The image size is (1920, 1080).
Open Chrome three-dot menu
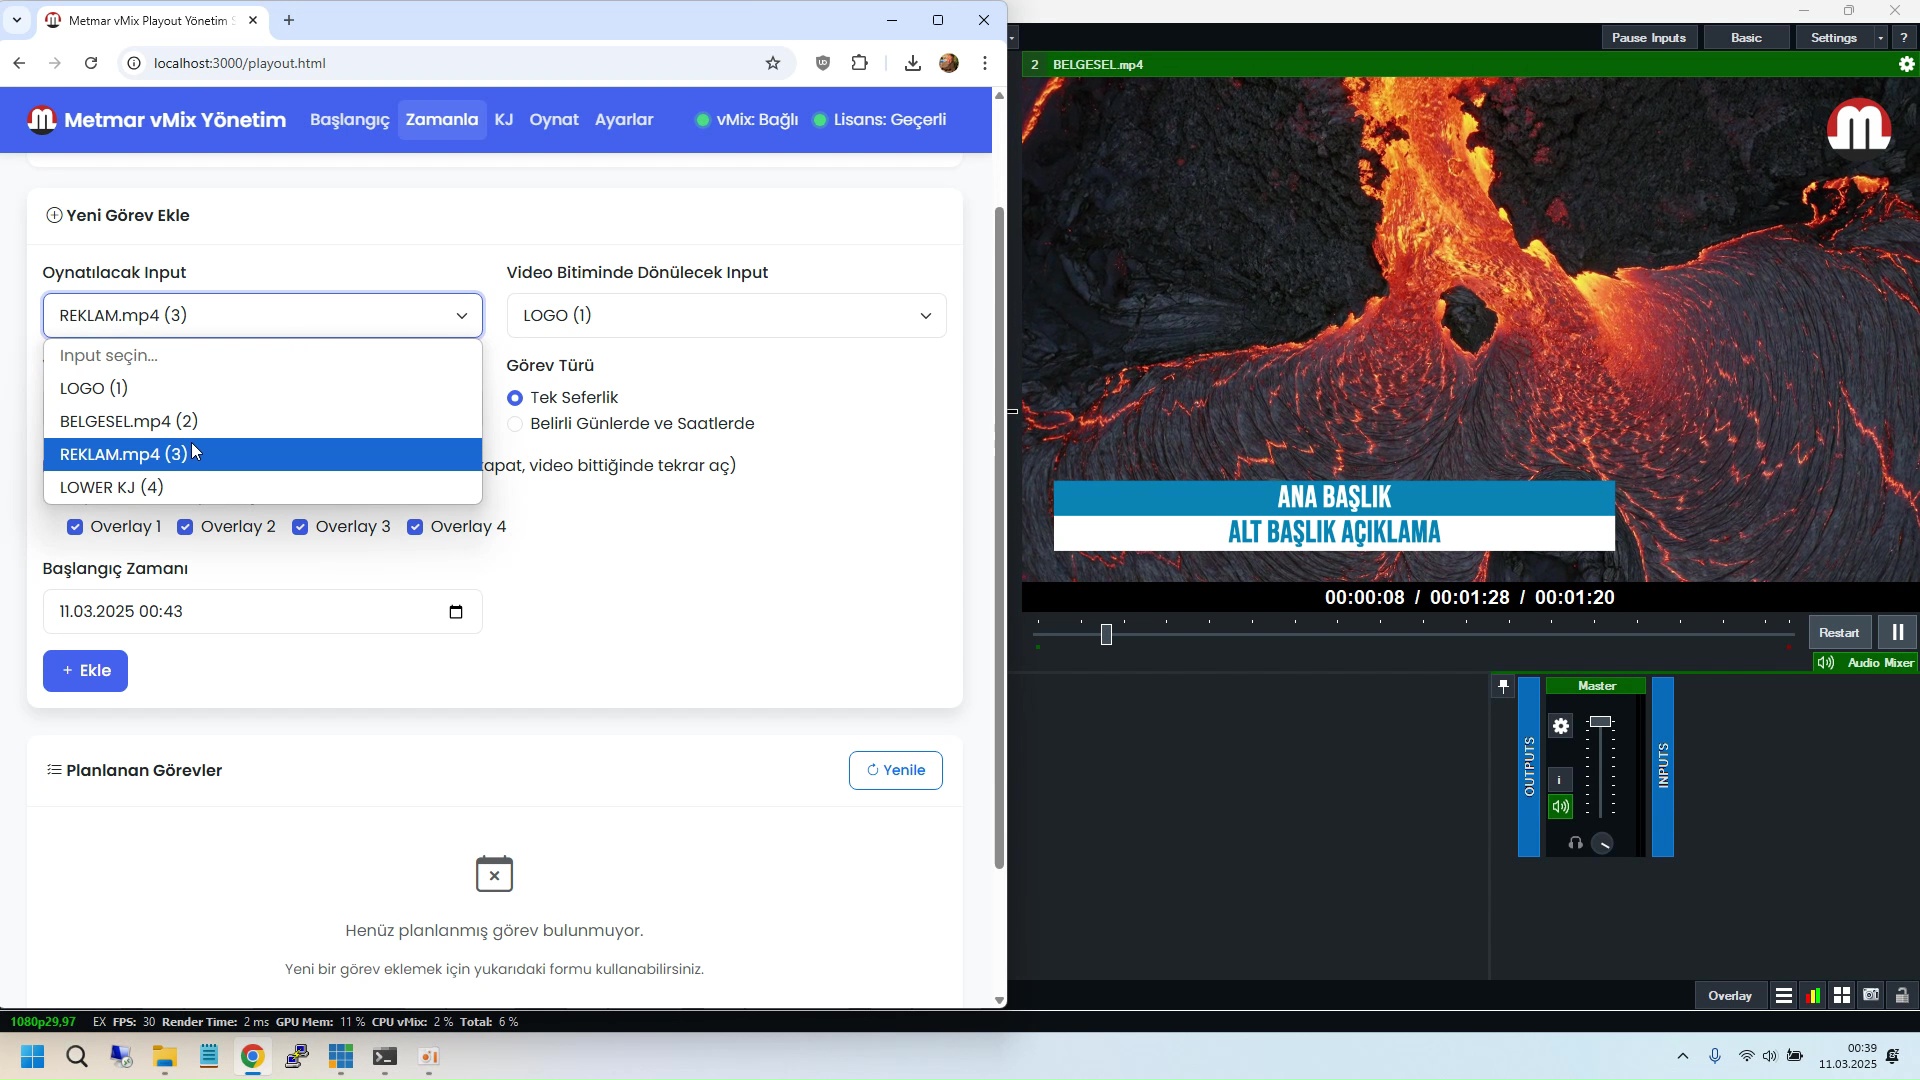click(986, 63)
